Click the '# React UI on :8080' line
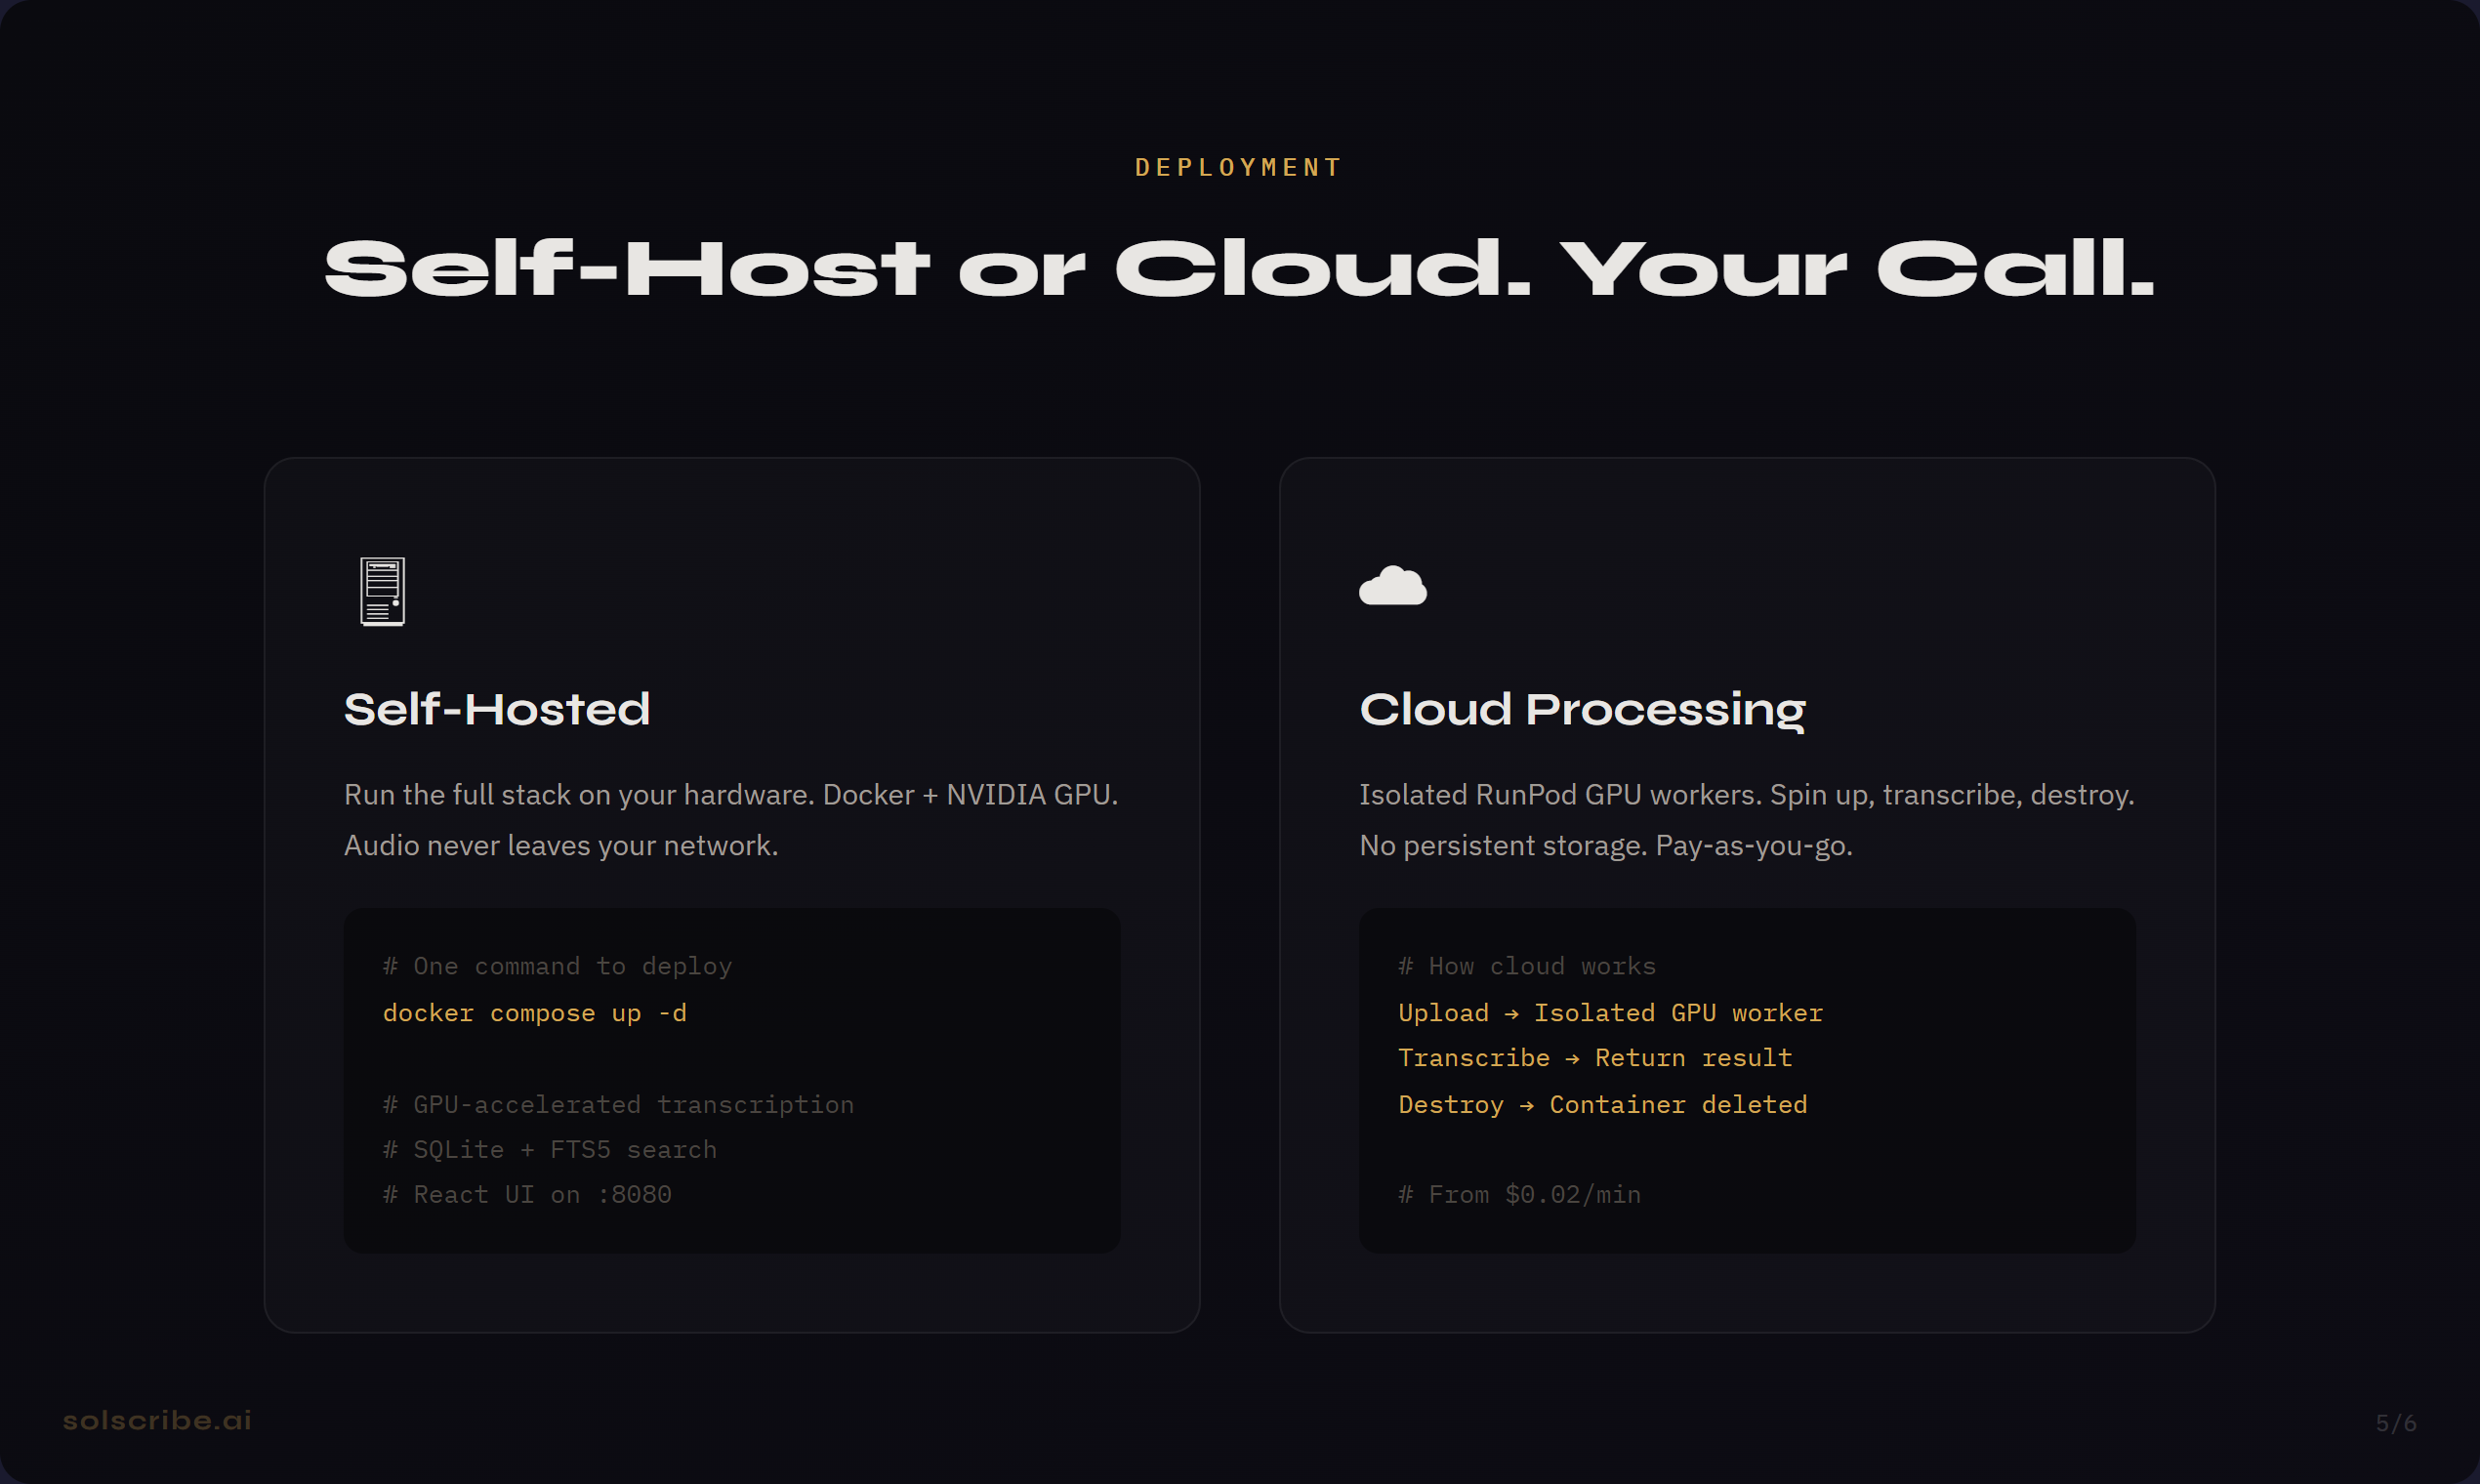Viewport: 2480px width, 1484px height. coord(527,1194)
